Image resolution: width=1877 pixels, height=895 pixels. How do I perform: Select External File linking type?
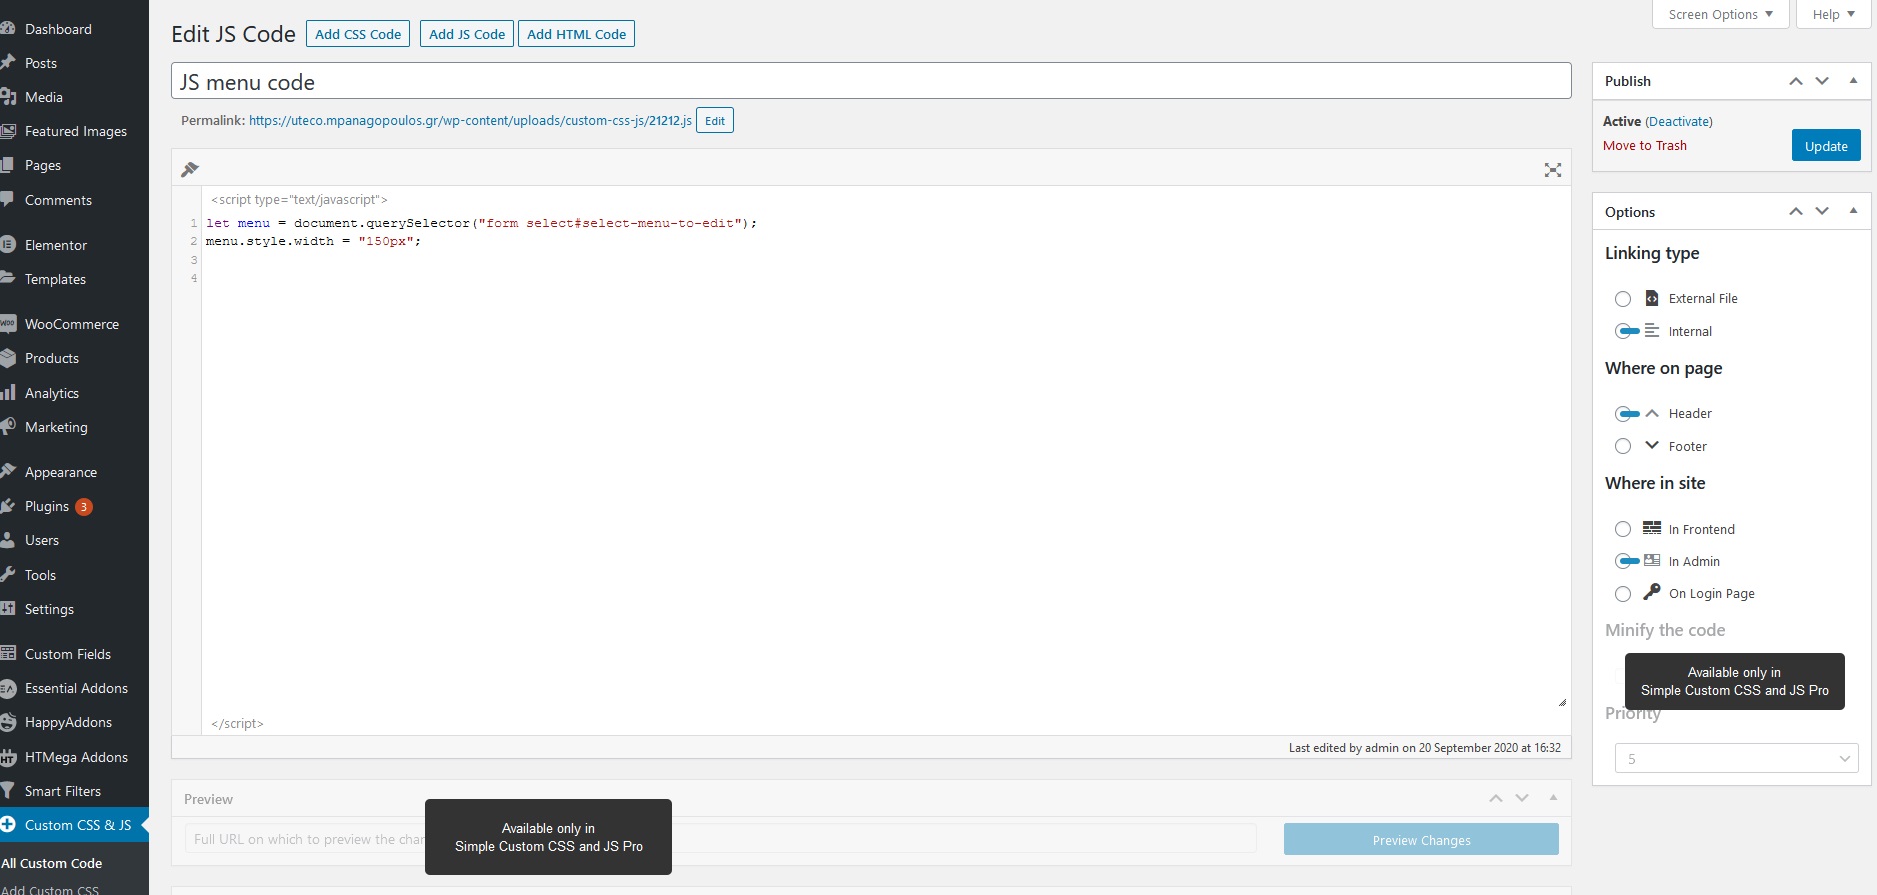[1623, 299]
